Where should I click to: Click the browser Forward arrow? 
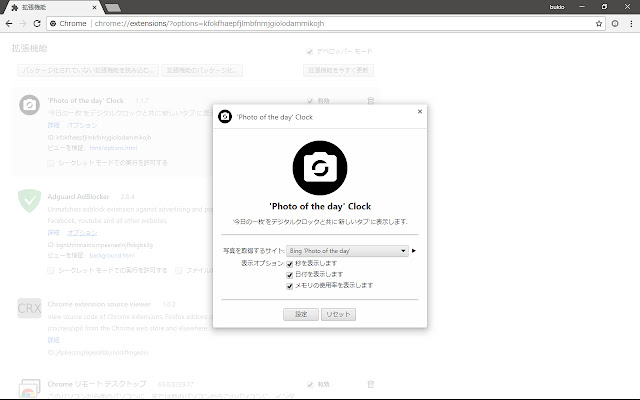click(x=23, y=24)
